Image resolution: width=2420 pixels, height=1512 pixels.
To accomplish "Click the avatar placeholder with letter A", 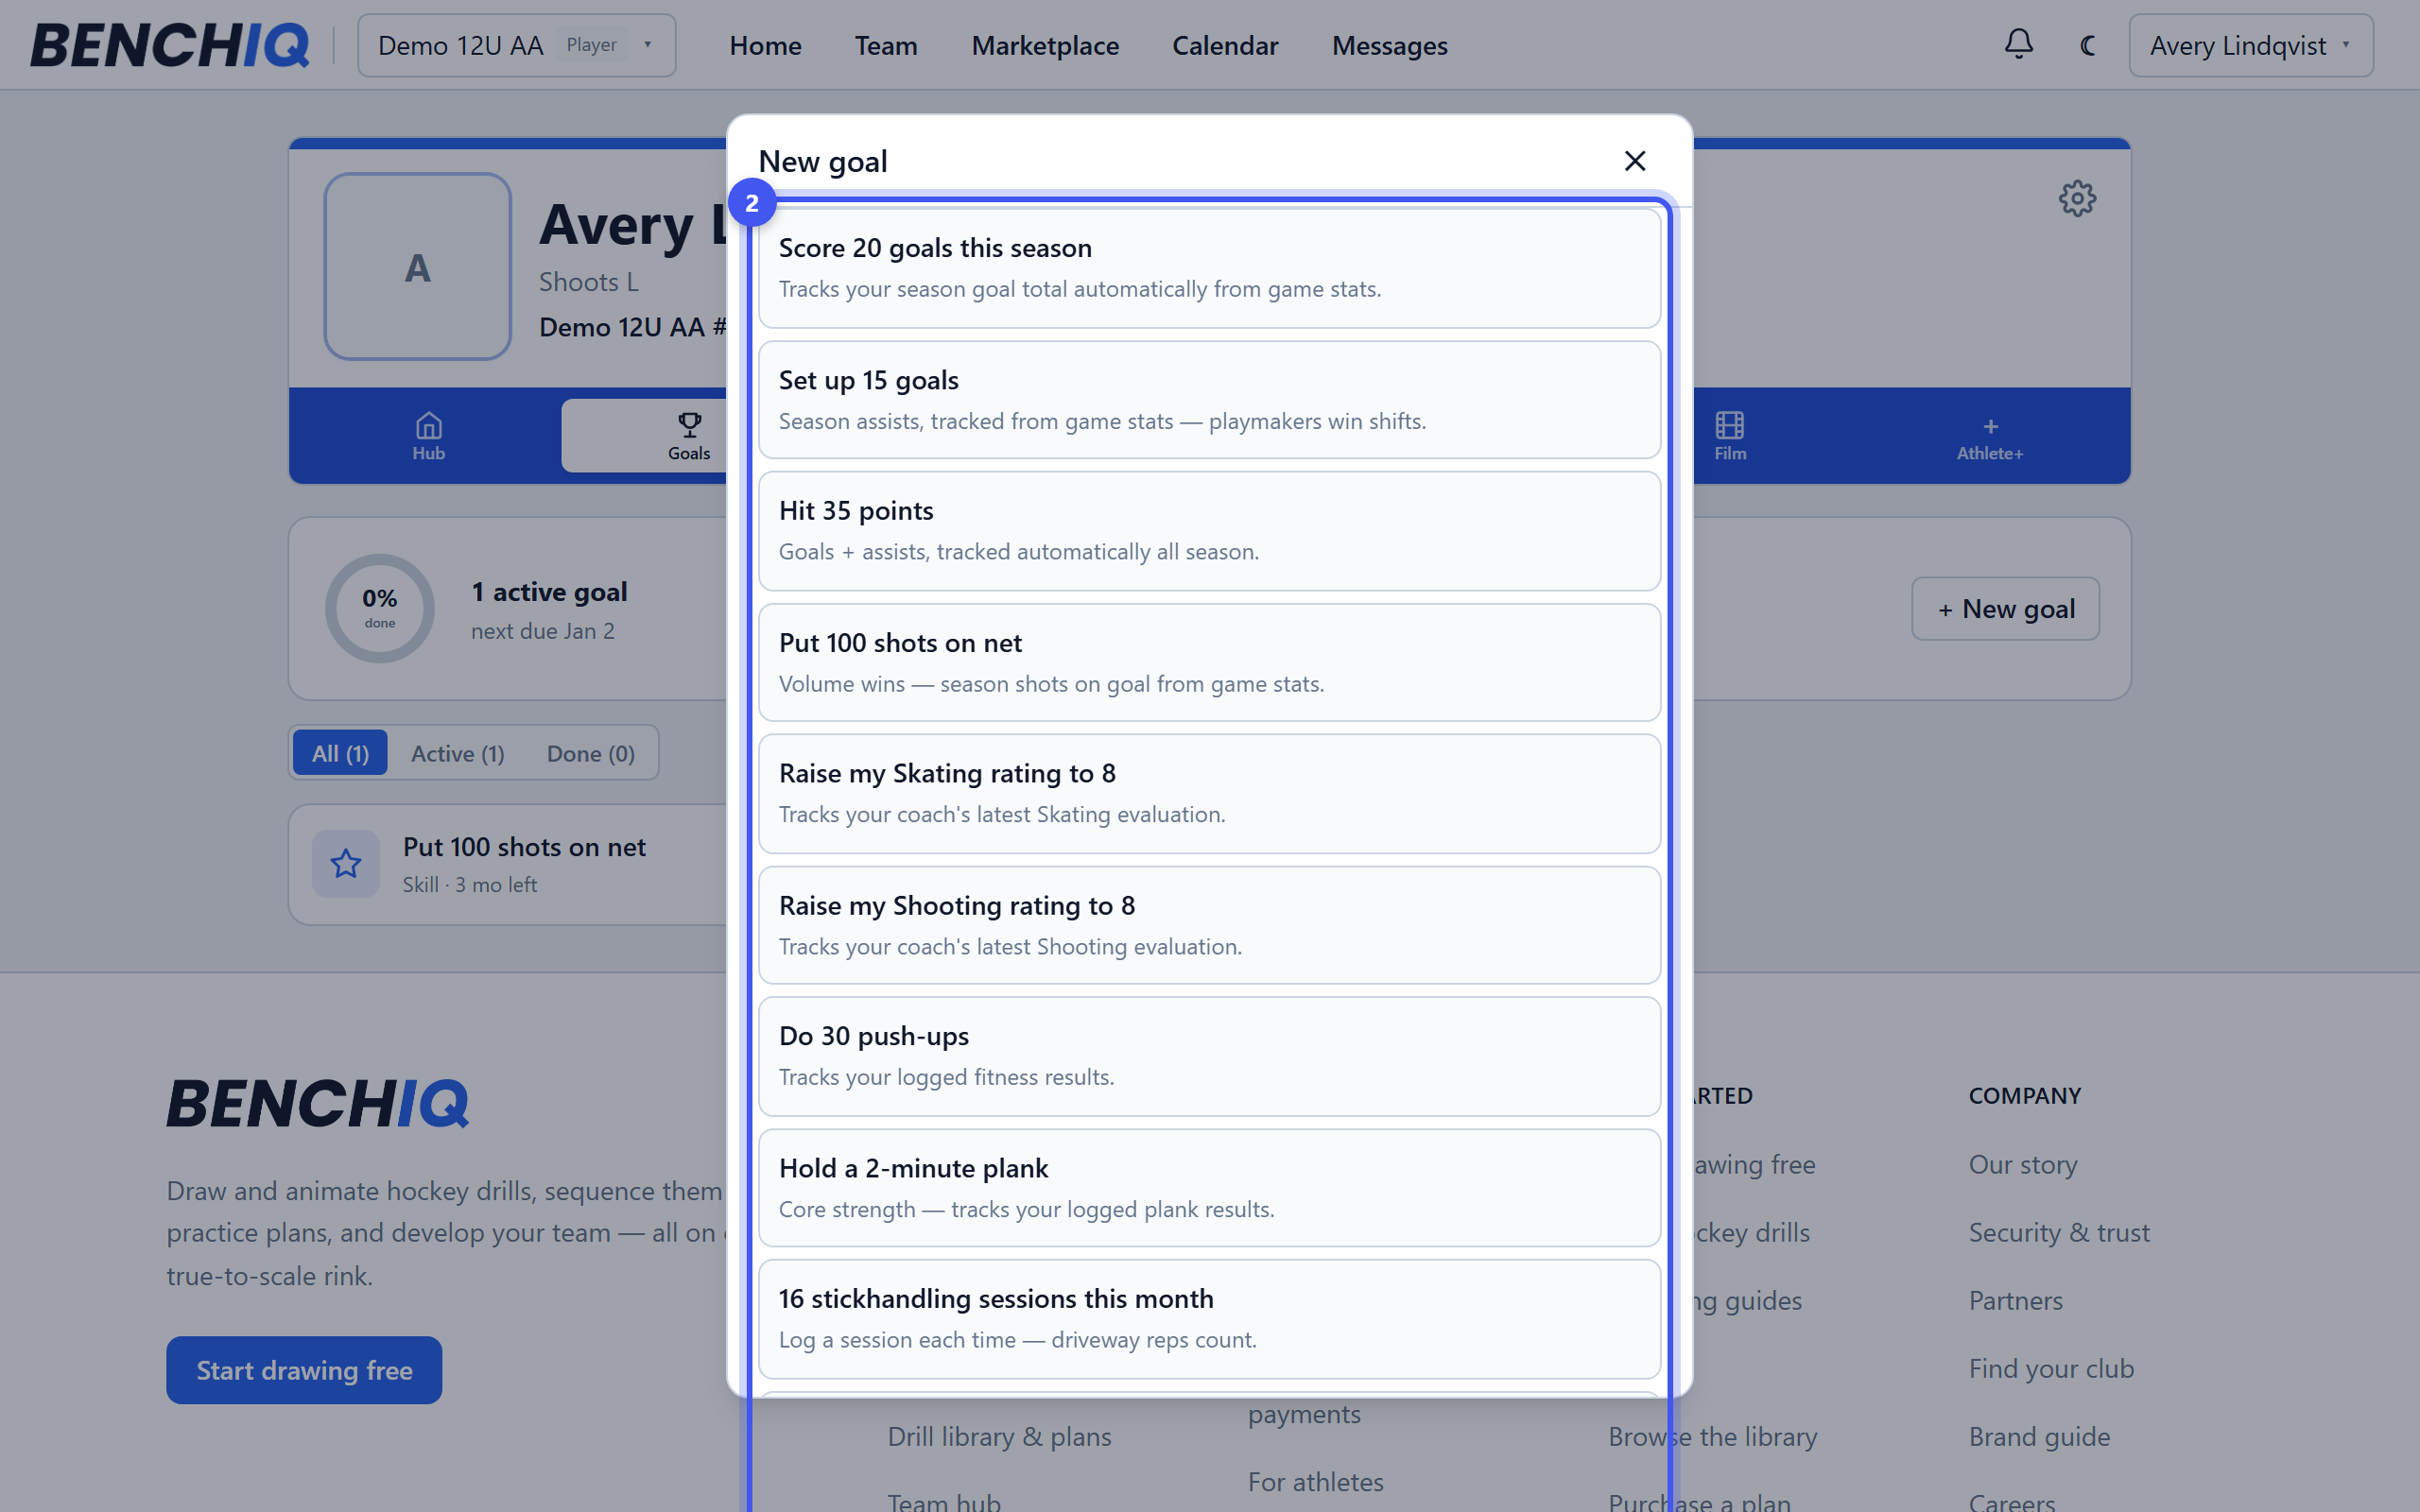I will click(x=417, y=267).
